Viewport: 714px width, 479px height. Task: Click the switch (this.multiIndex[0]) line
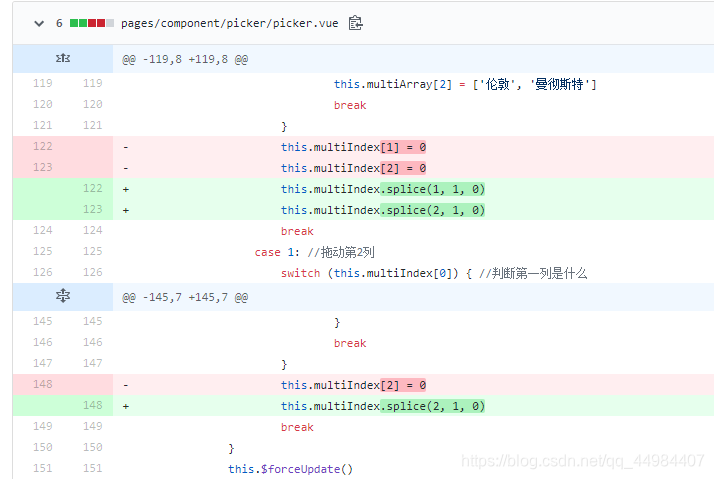434,273
